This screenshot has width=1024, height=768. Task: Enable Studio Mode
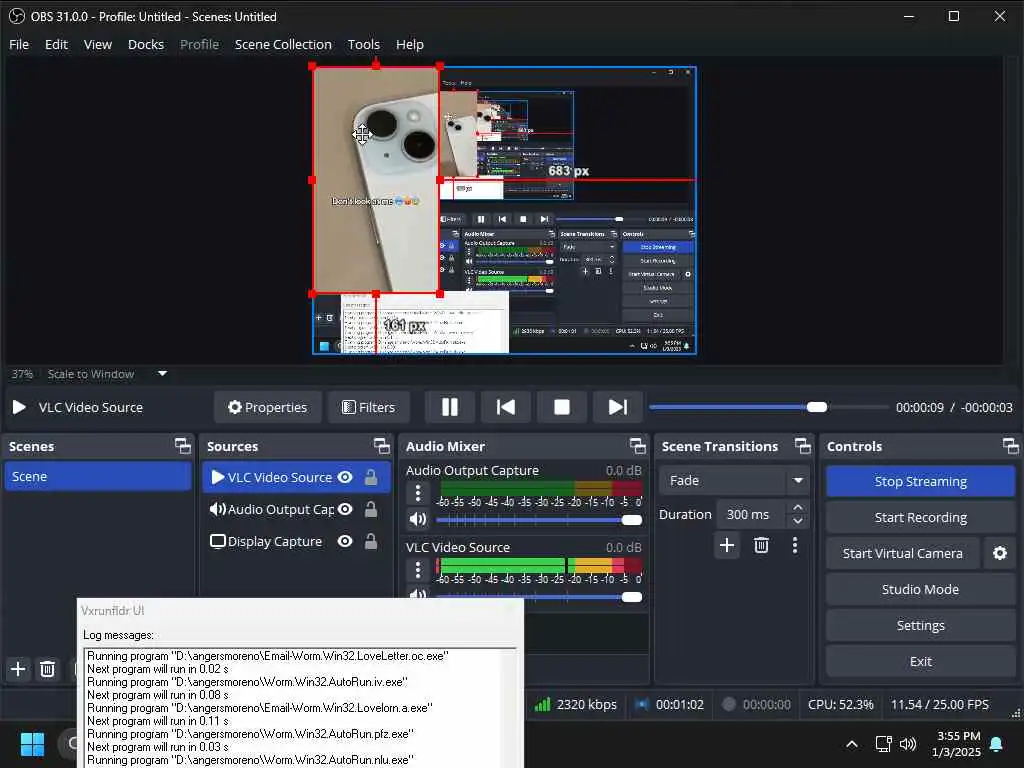coord(920,589)
